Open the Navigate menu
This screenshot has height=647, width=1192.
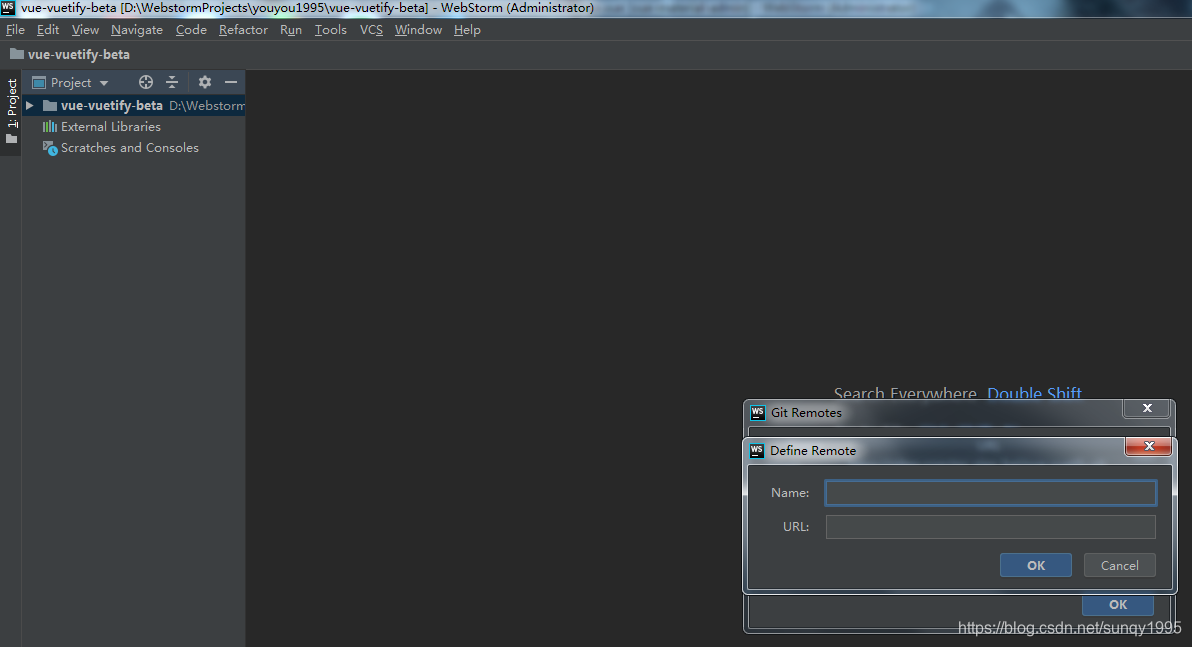tap(137, 30)
